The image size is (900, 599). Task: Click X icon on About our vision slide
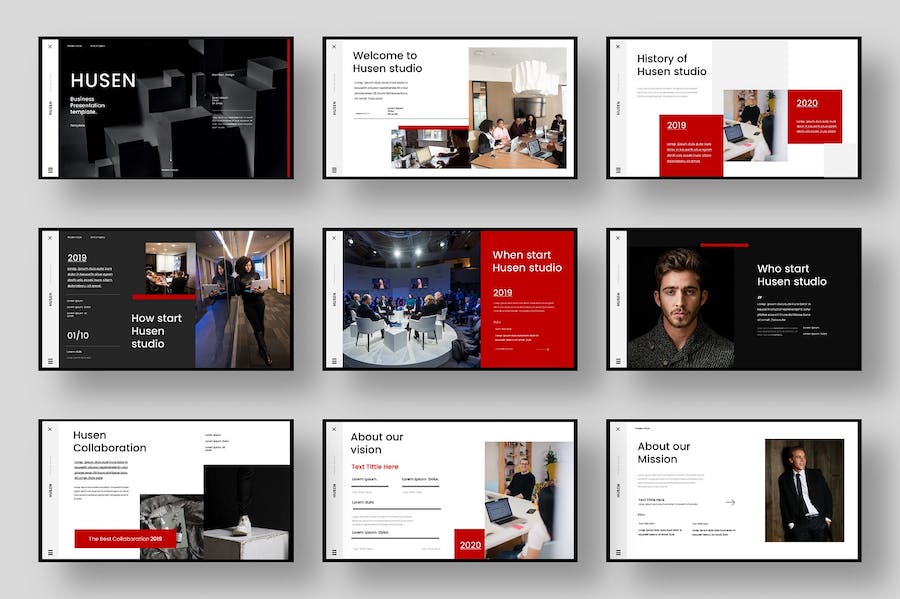pyautogui.click(x=334, y=428)
